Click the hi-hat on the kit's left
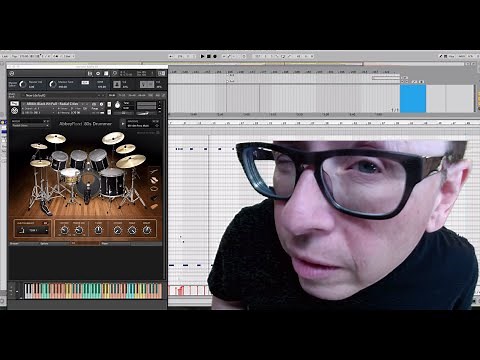Image resolution: width=480 pixels, height=360 pixels. [40, 163]
